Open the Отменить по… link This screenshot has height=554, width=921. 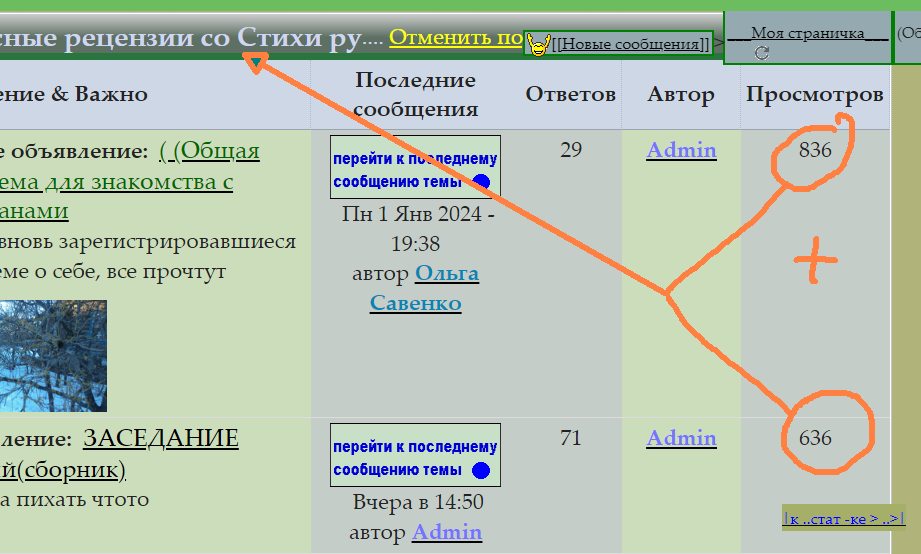click(456, 37)
